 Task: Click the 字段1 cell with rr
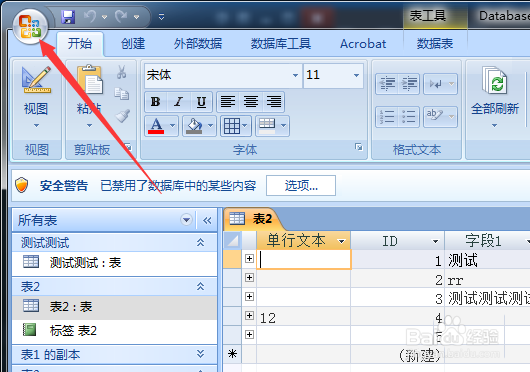(x=487, y=279)
